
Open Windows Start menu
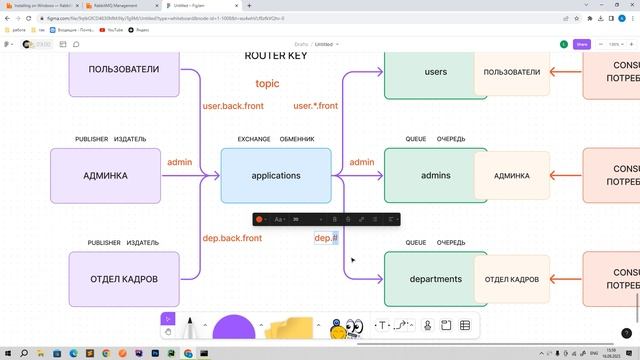tap(8, 353)
